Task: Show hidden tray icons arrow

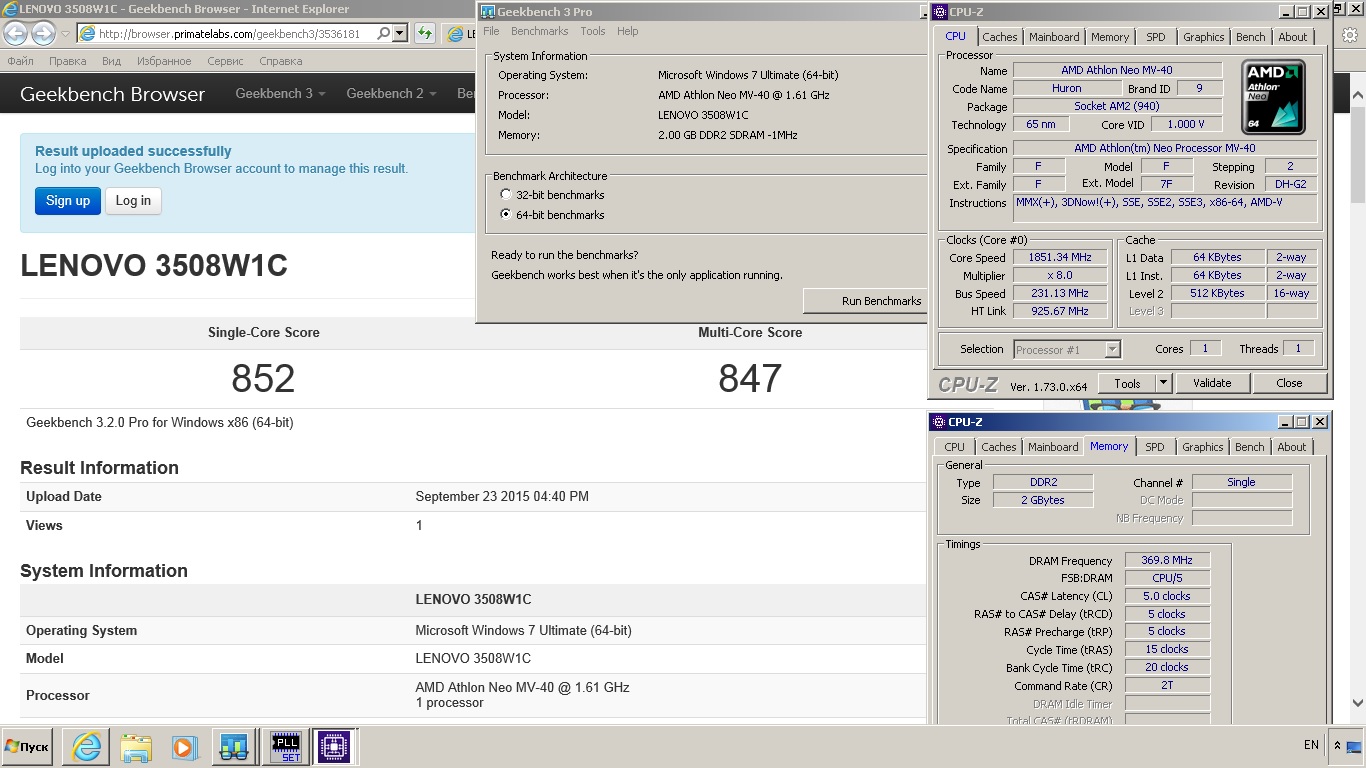Action: click(x=1336, y=745)
